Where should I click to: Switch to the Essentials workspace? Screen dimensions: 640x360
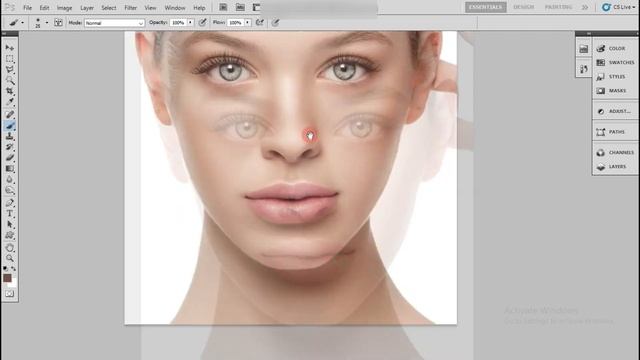pyautogui.click(x=486, y=7)
